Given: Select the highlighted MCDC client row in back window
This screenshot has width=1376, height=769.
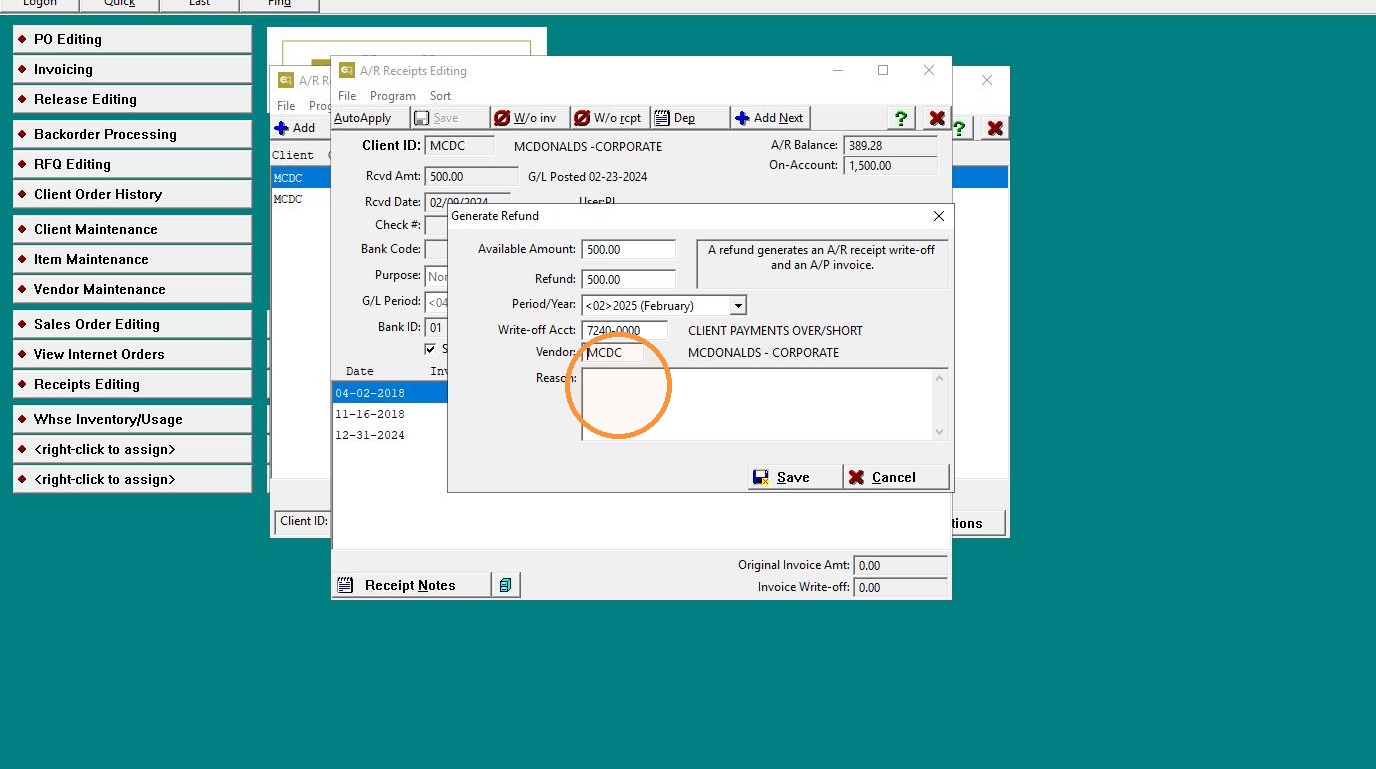Looking at the screenshot, I should 300,178.
